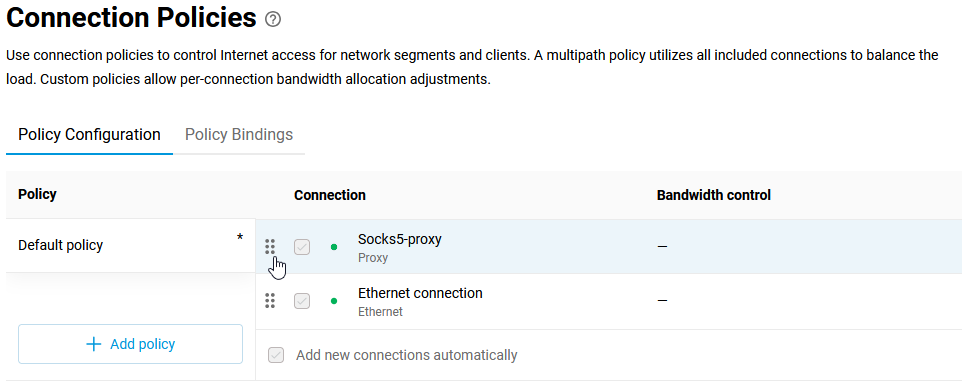Click the plus icon in Add policy

pos(93,344)
